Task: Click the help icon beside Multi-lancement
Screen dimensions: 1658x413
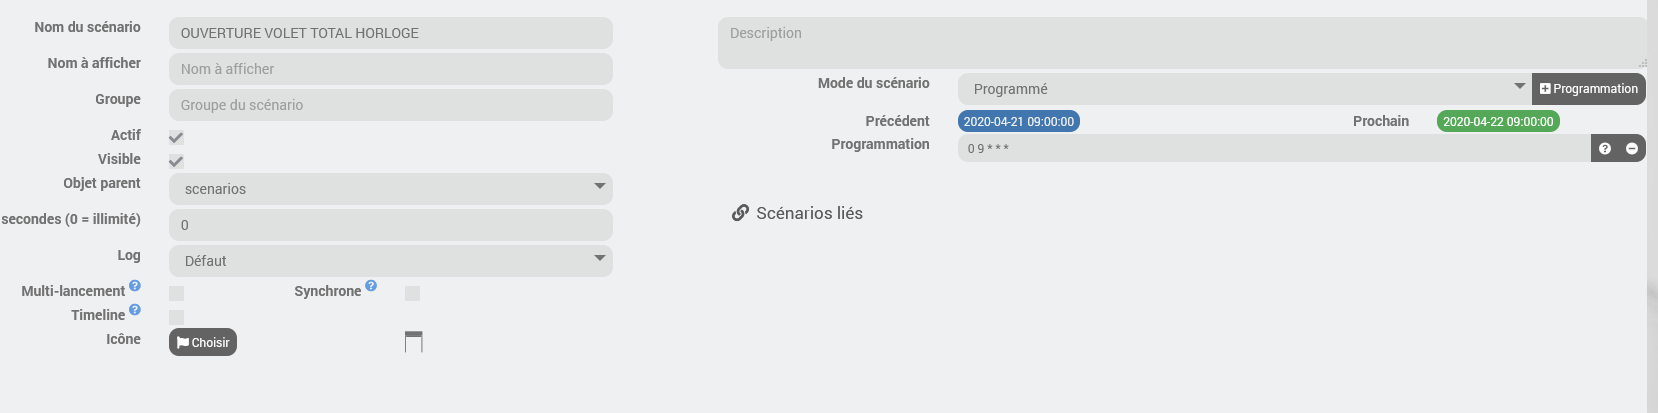Action: 135,286
